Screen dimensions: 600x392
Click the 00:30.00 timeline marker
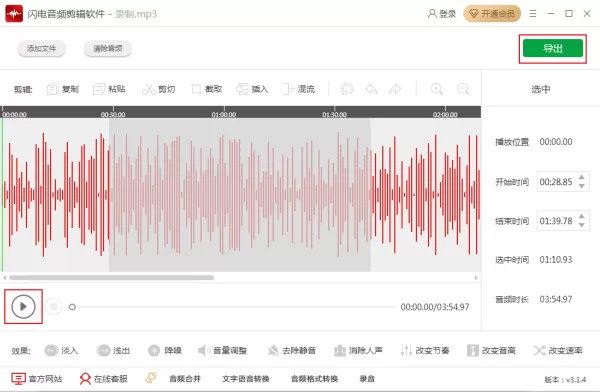coord(113,114)
